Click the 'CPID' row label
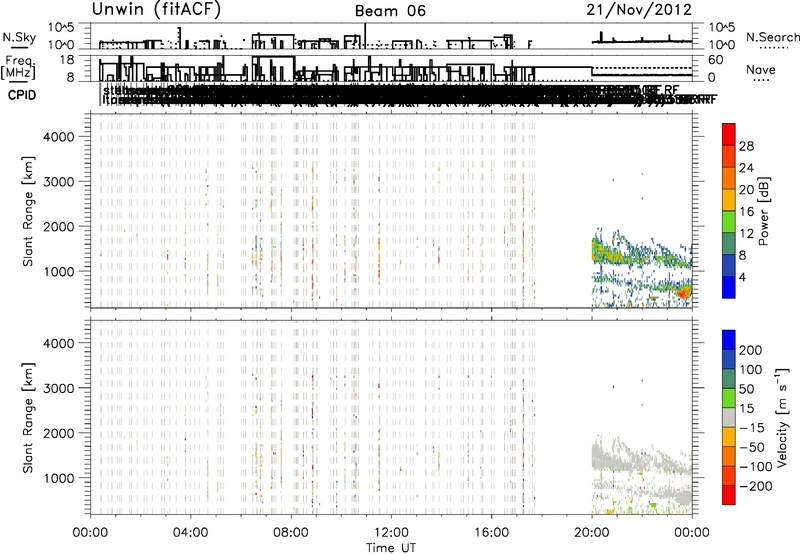800x554 pixels. click(x=22, y=95)
